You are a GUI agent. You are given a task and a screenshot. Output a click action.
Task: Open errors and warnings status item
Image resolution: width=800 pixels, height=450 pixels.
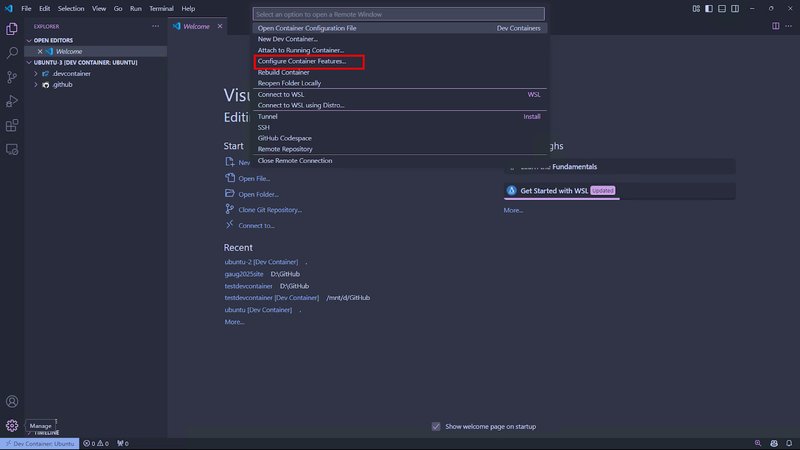(x=96, y=444)
